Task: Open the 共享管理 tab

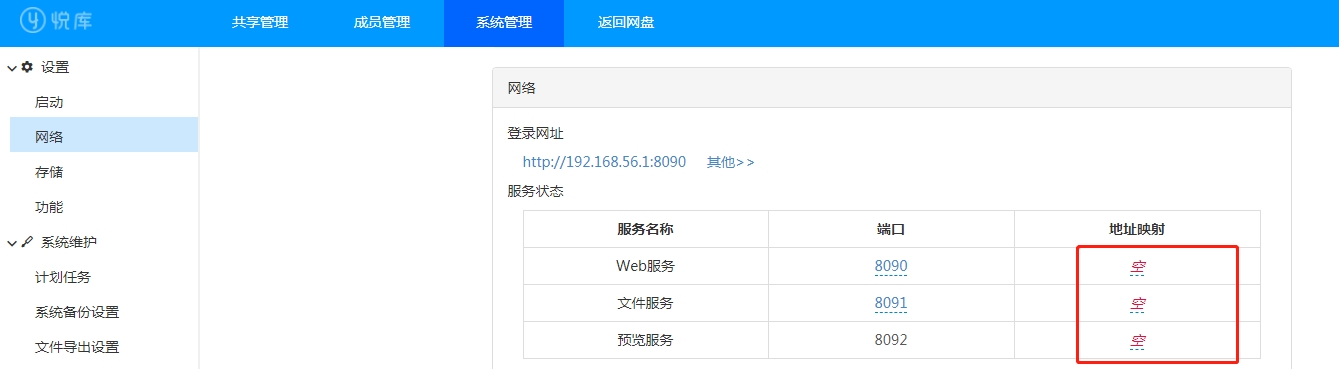Action: tap(260, 23)
